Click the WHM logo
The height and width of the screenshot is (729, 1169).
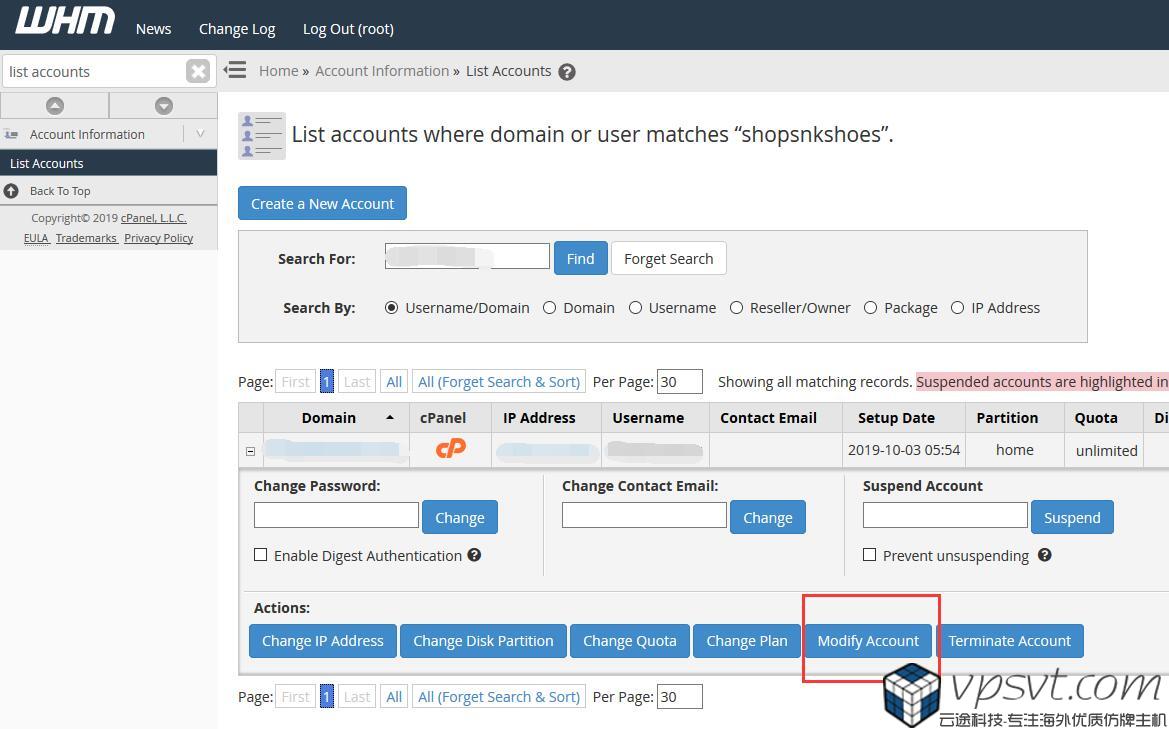[x=65, y=21]
